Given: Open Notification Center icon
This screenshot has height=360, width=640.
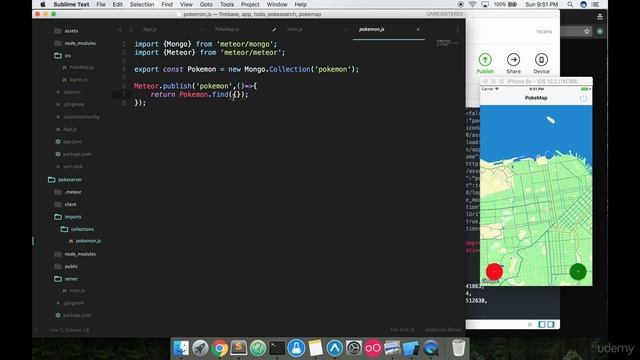Looking at the screenshot, I should pos(596,4).
